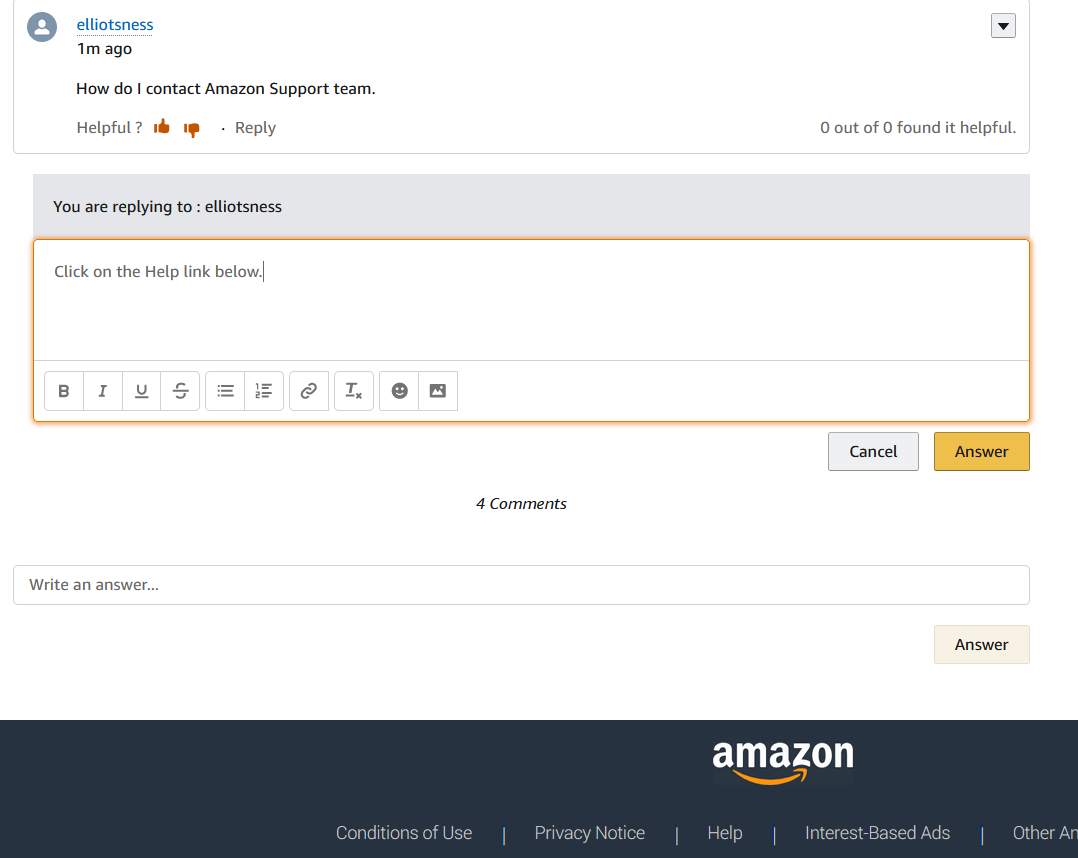
Task: Insert an image with the picture icon
Action: pyautogui.click(x=438, y=390)
